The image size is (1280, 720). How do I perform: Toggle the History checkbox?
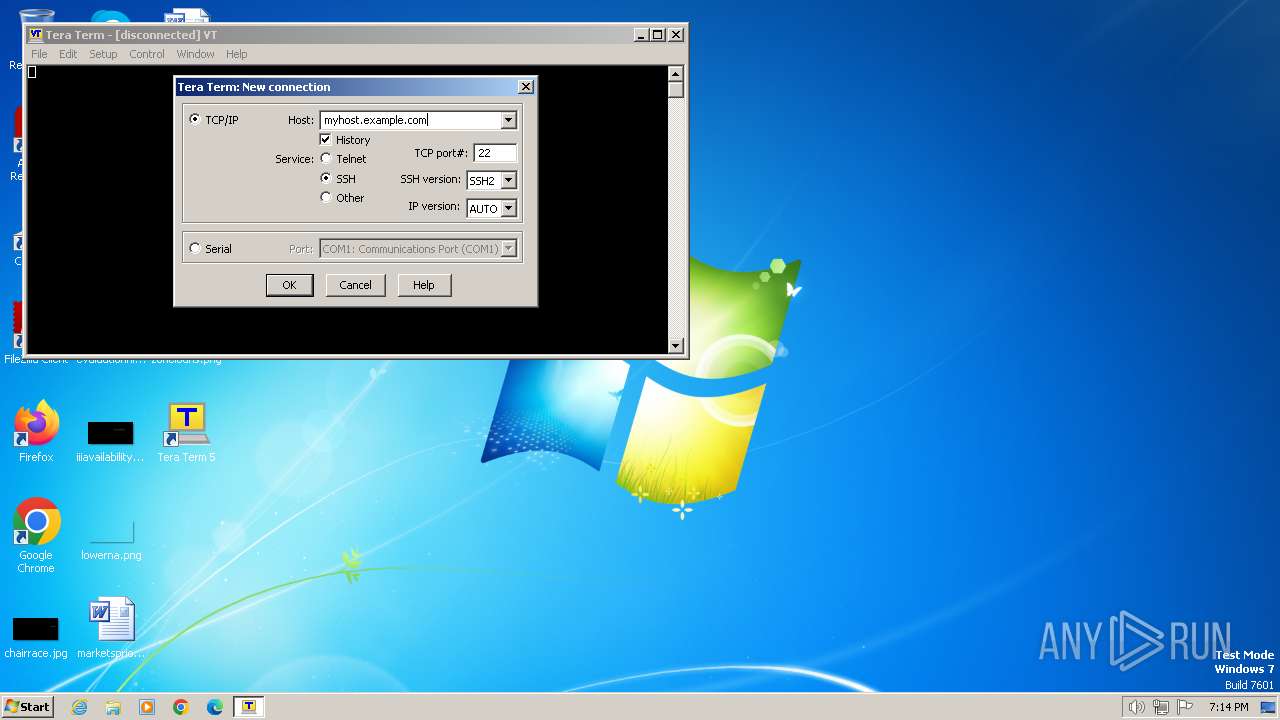325,139
